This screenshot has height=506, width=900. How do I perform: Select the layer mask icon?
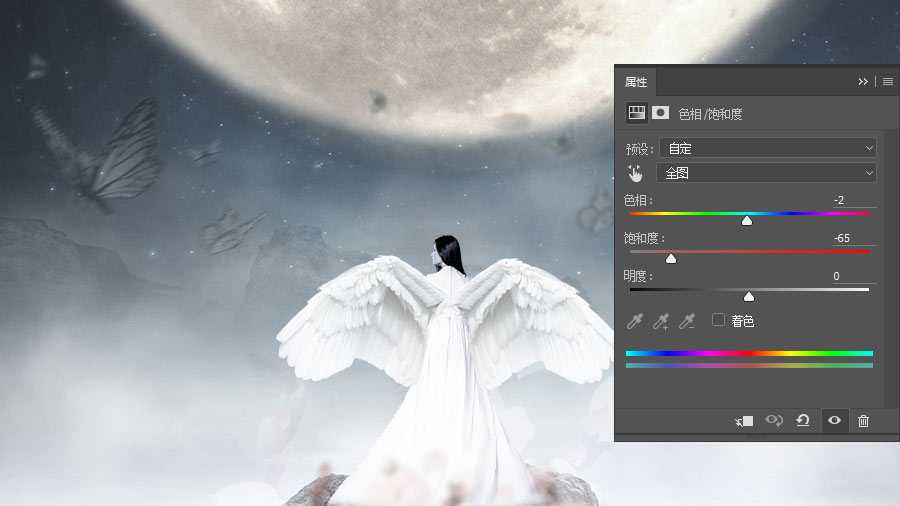(x=660, y=113)
